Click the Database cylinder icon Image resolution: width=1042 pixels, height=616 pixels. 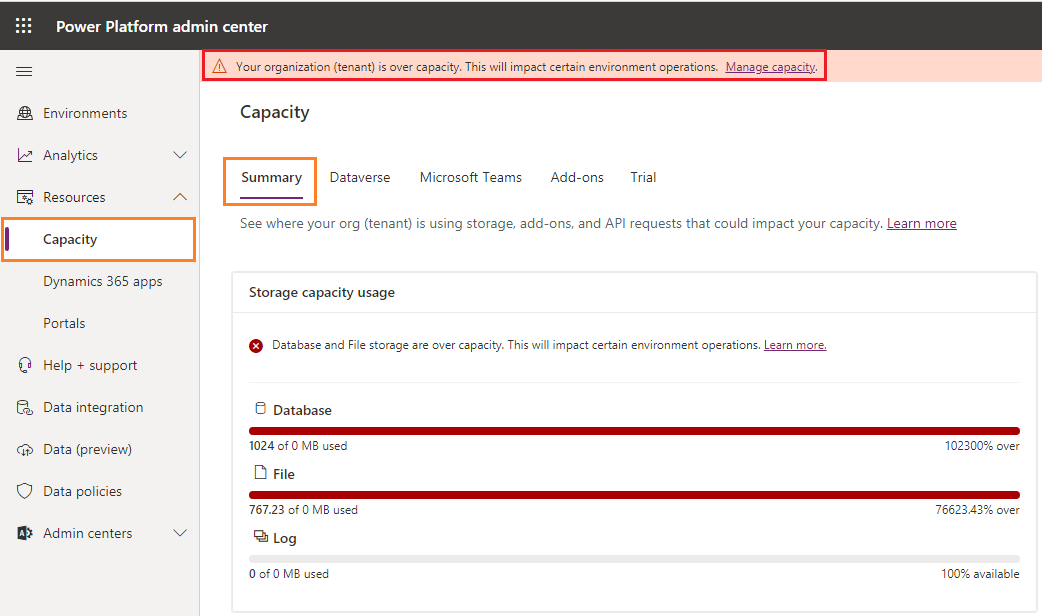pos(260,408)
